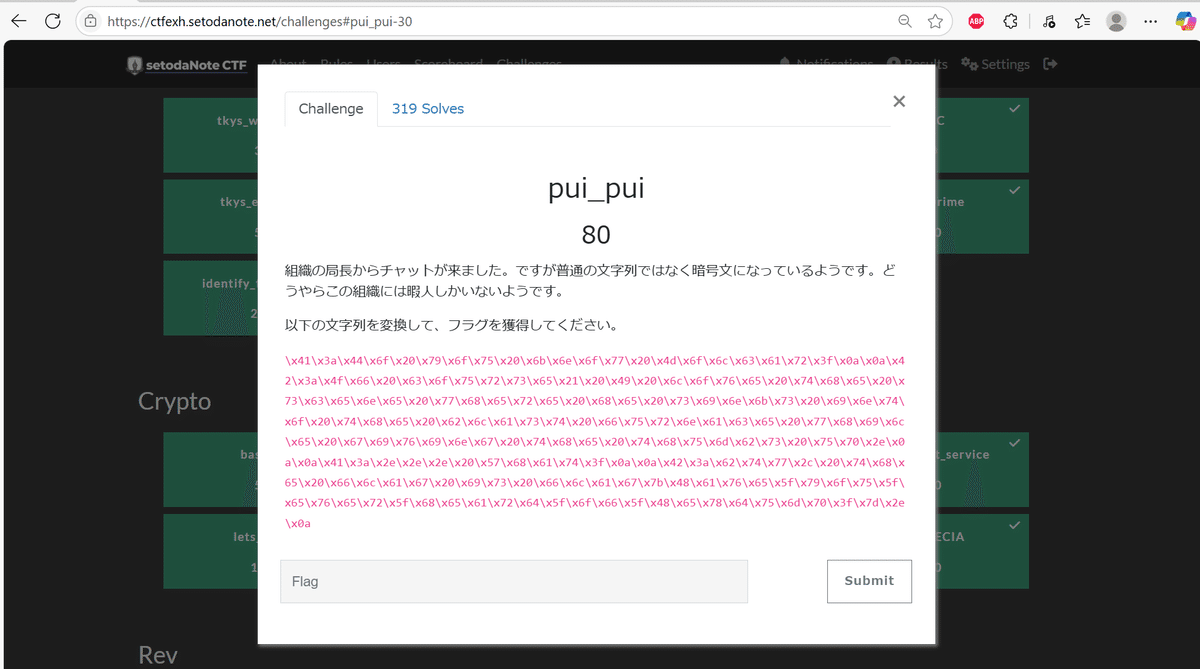
Task: Open Settings from the site navbar
Action: [995, 63]
